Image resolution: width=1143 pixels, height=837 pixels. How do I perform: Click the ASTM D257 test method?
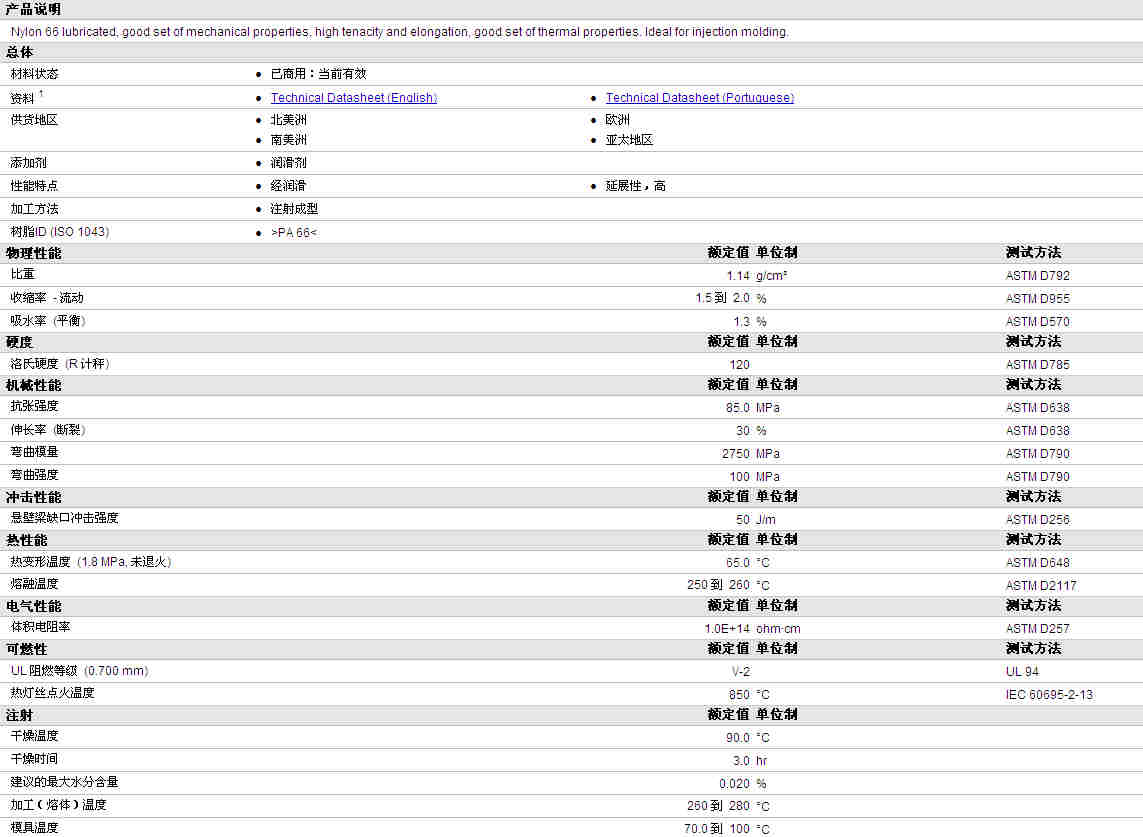click(1038, 628)
